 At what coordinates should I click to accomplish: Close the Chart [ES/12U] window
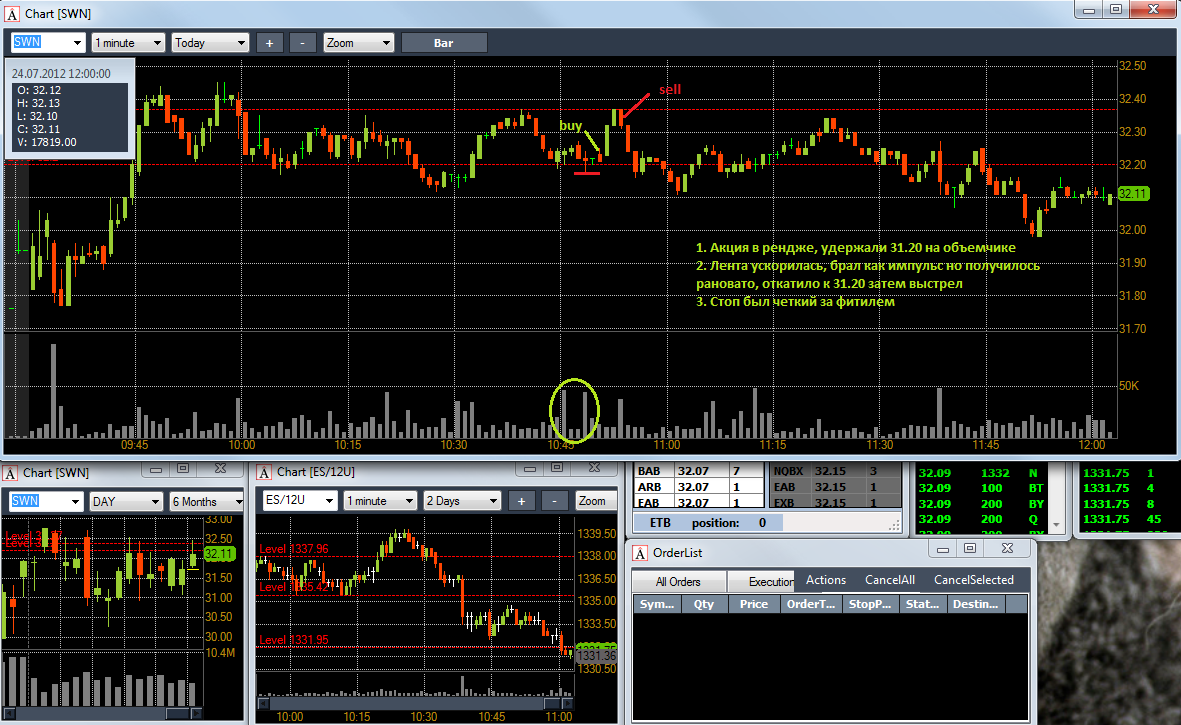594,468
